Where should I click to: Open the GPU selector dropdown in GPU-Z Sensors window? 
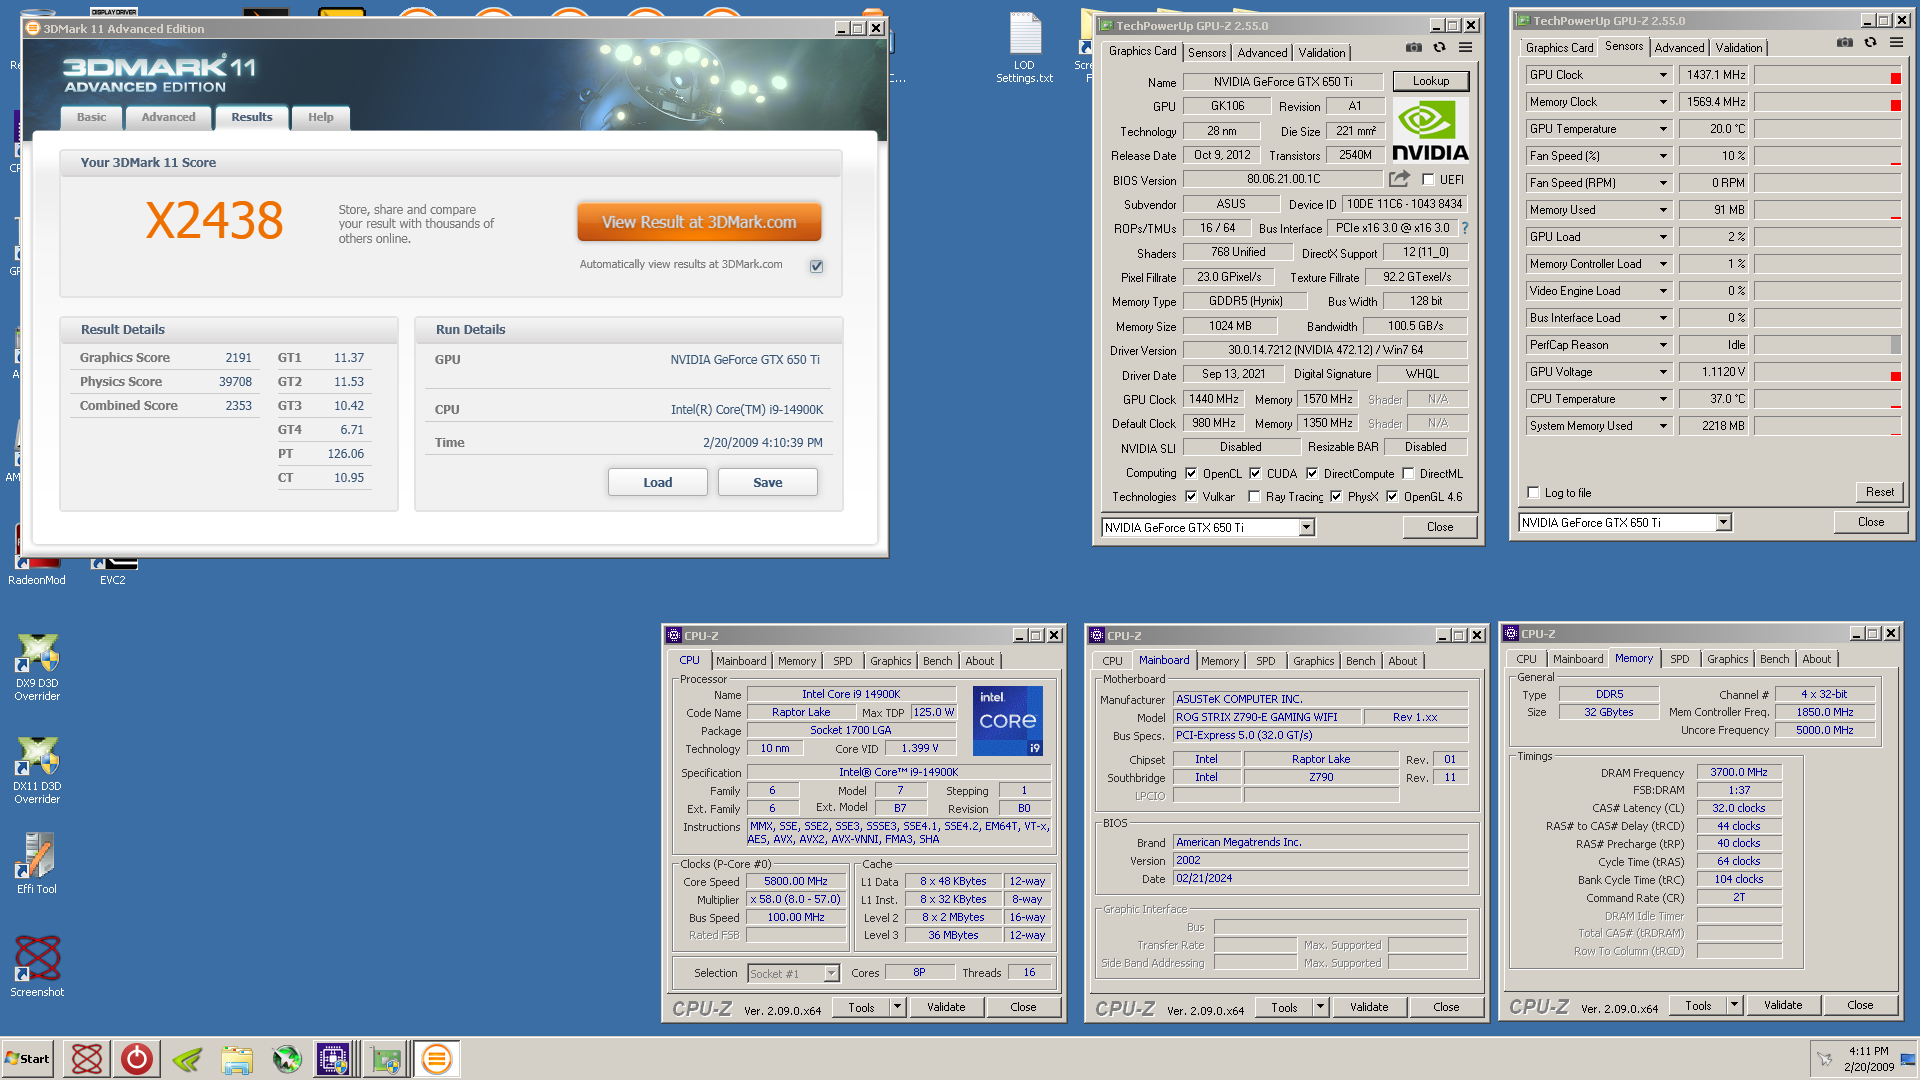click(x=1723, y=523)
